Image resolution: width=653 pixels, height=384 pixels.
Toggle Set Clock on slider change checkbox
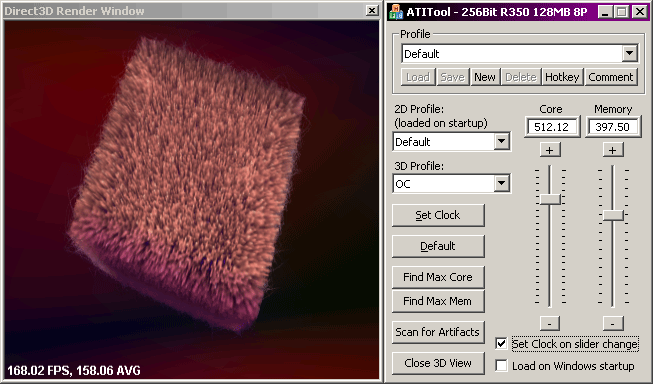pos(501,344)
